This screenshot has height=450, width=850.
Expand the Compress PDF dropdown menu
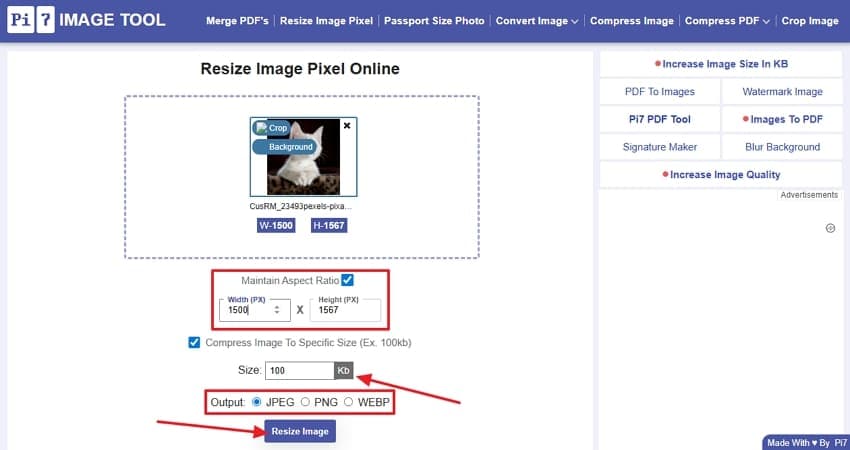pos(727,21)
